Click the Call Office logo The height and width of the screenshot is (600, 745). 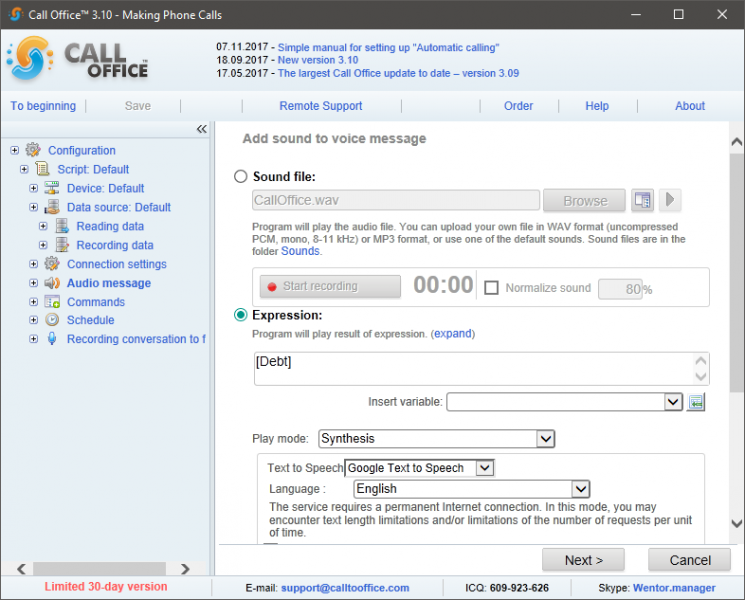click(x=78, y=59)
